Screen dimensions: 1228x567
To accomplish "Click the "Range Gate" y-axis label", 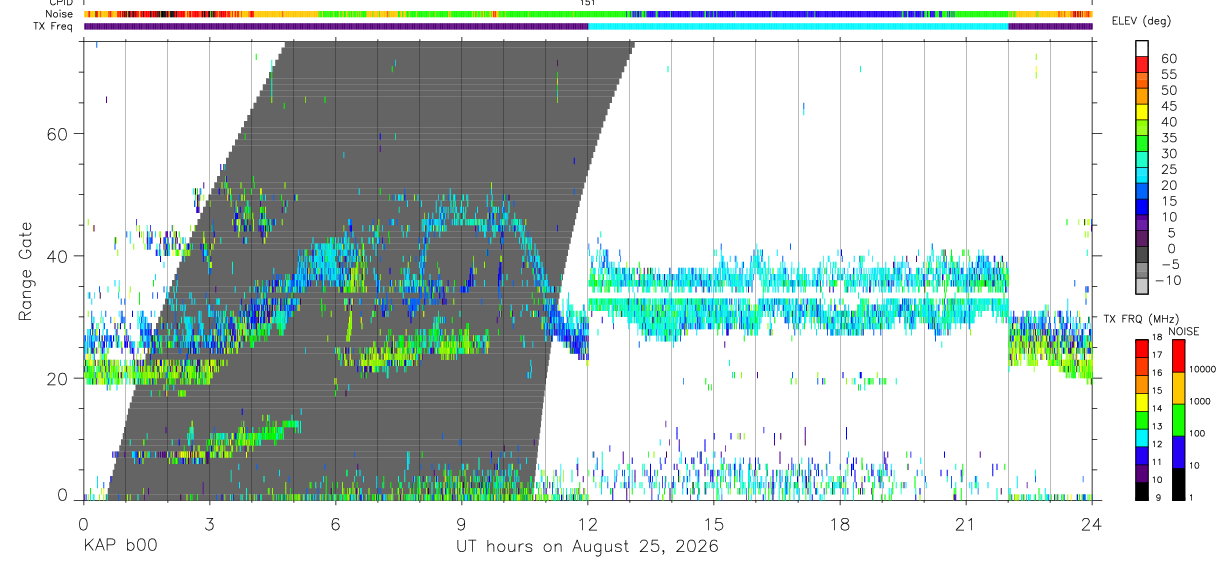I will point(27,272).
